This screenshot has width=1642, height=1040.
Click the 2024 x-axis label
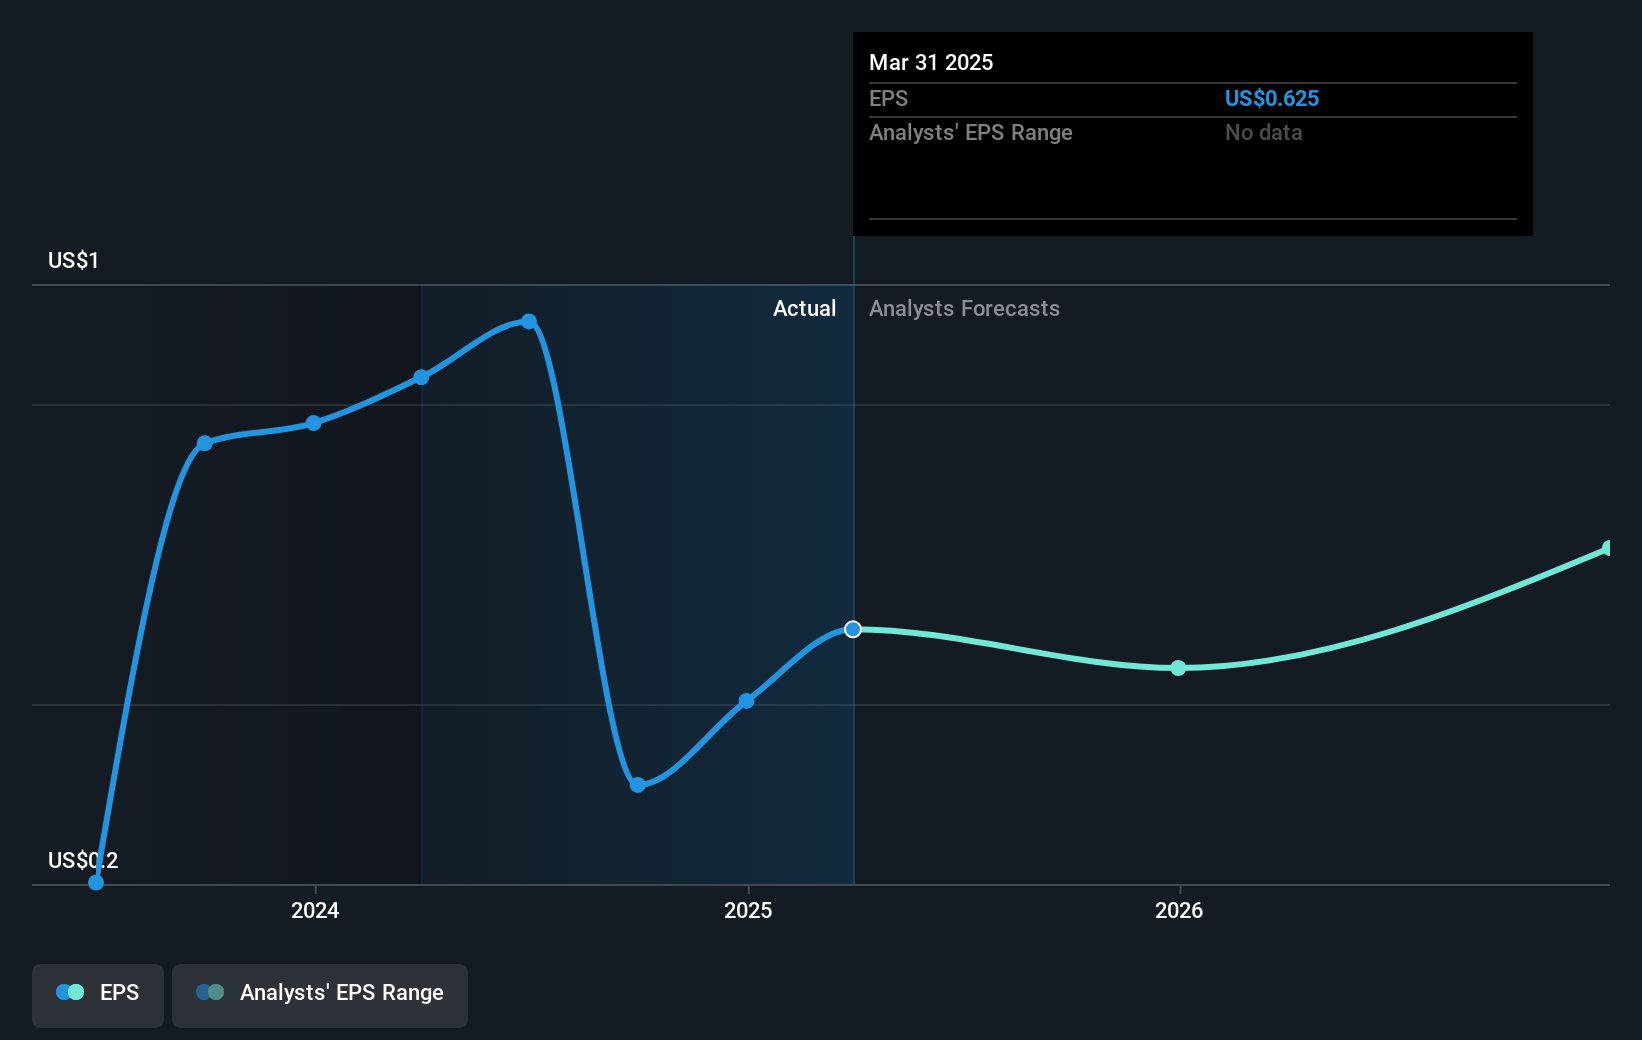315,910
